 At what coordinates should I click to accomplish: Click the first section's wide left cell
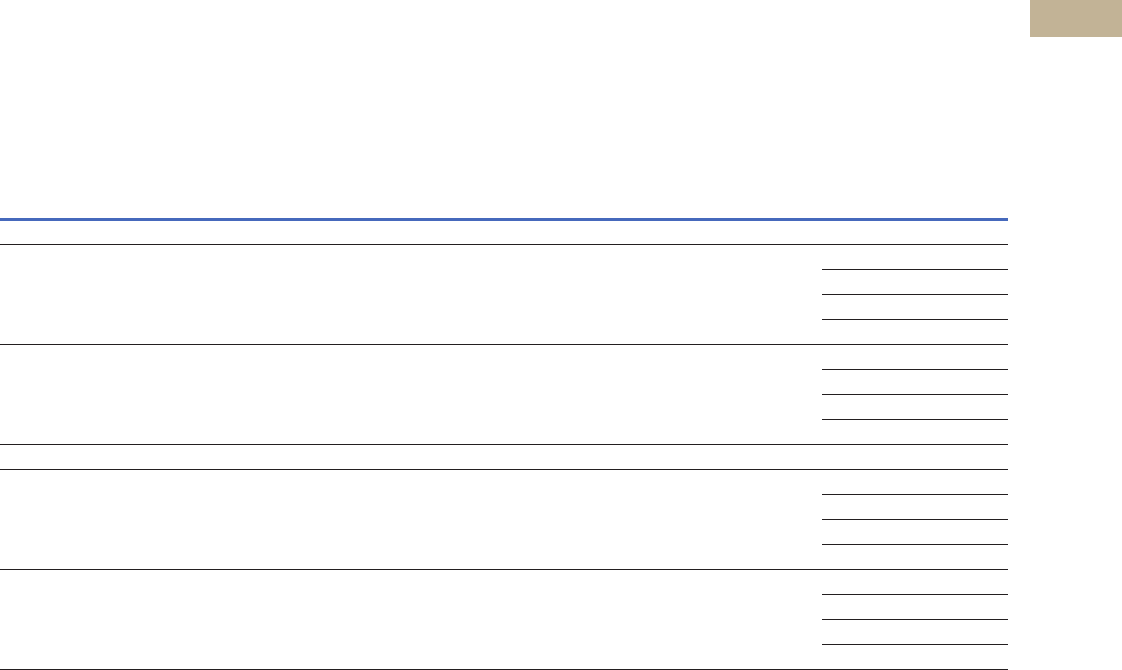(x=411, y=294)
